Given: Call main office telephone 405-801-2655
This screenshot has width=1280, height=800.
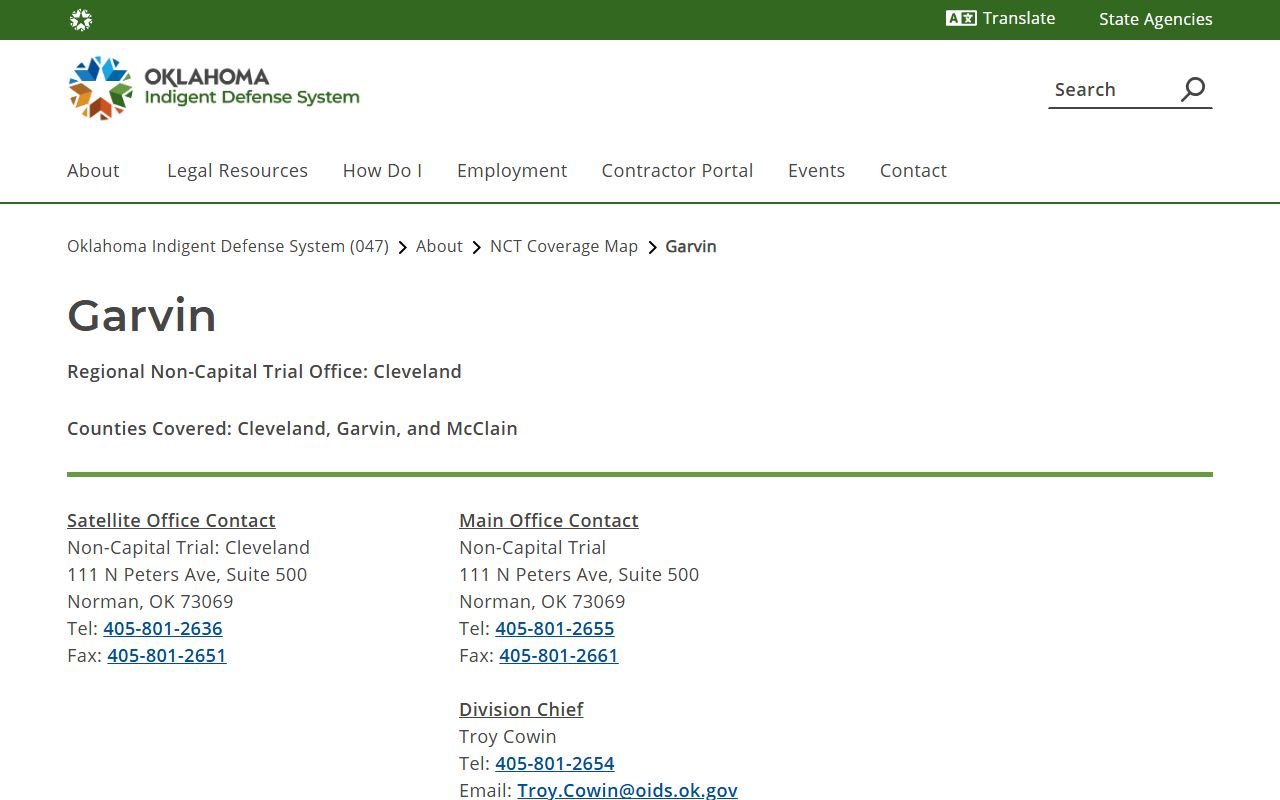Looking at the screenshot, I should pyautogui.click(x=555, y=628).
